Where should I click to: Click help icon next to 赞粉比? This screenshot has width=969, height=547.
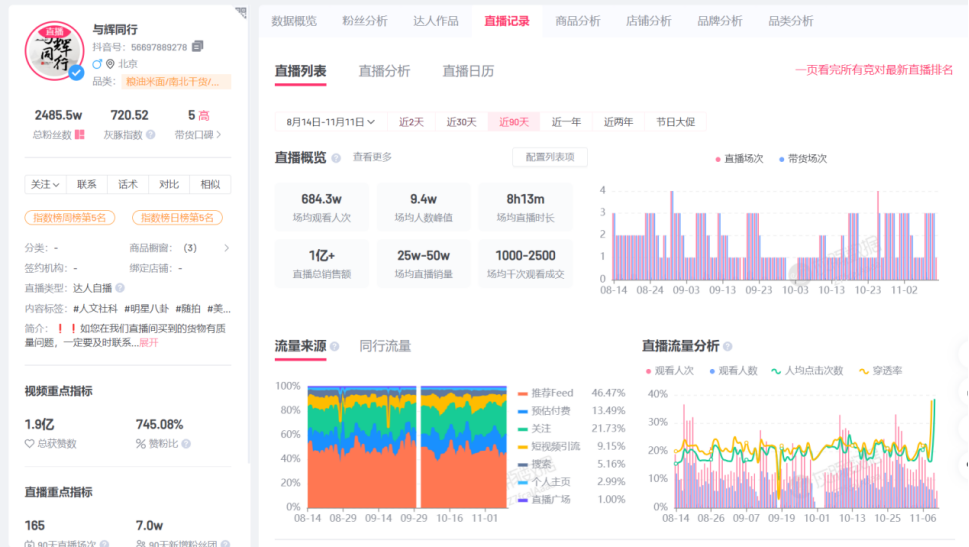[x=186, y=444]
